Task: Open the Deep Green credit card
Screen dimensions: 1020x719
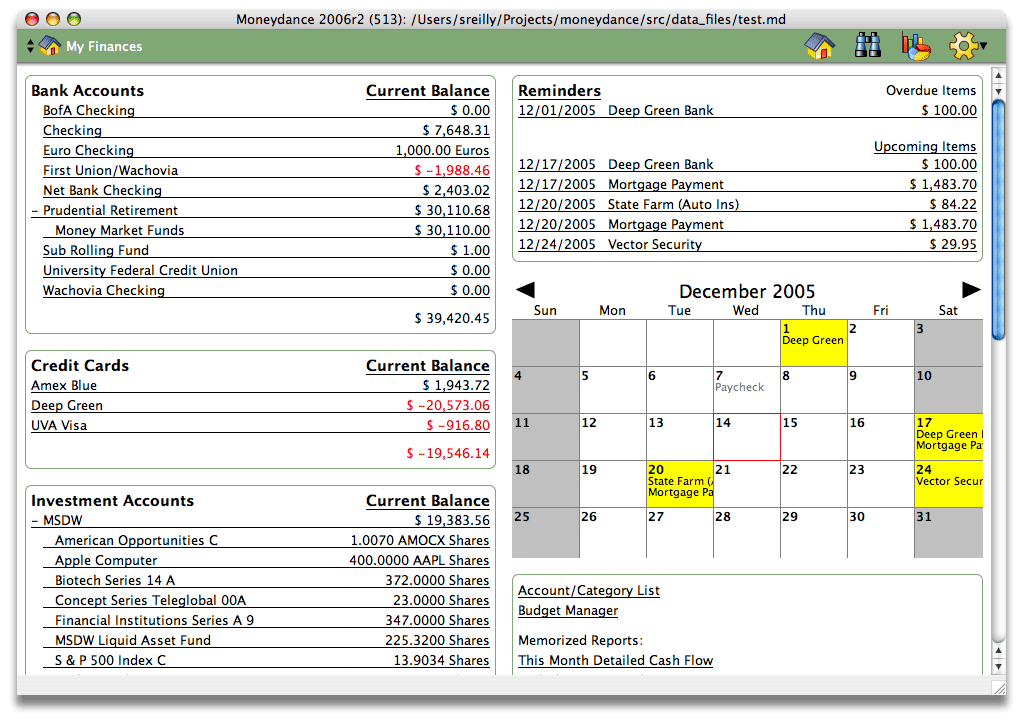Action: [x=67, y=405]
